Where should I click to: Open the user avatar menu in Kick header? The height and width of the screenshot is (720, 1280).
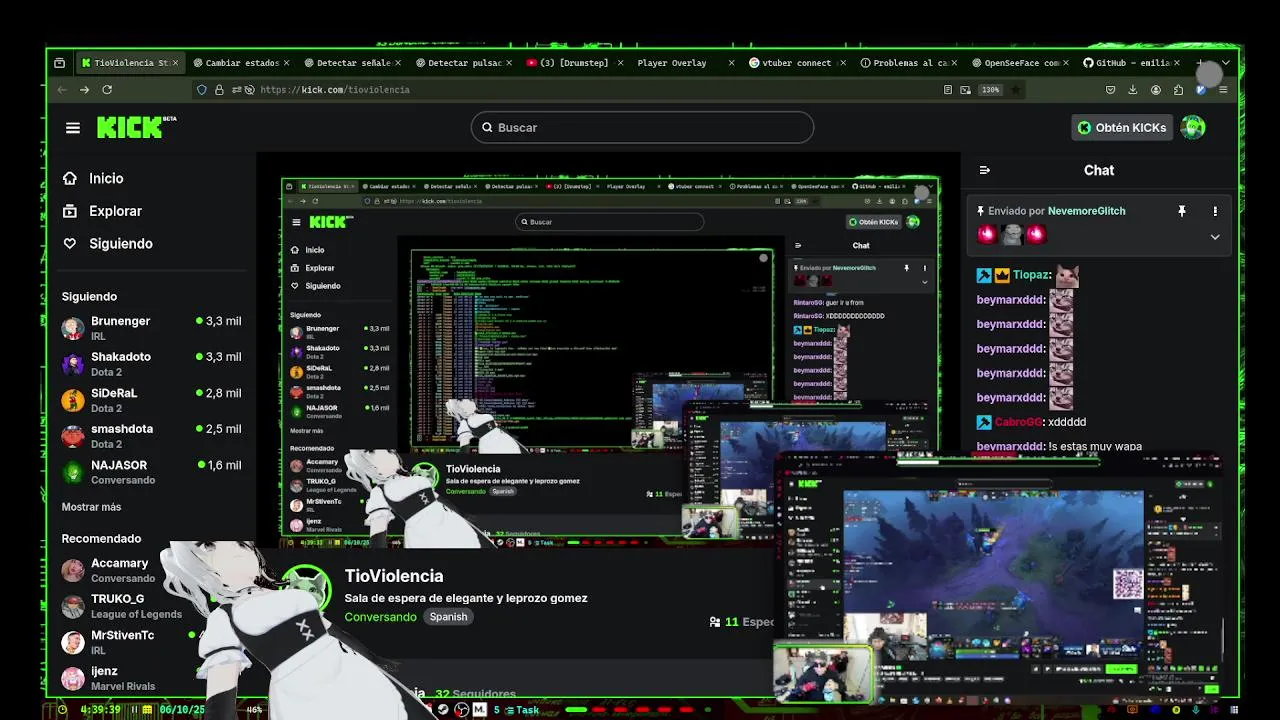1193,127
